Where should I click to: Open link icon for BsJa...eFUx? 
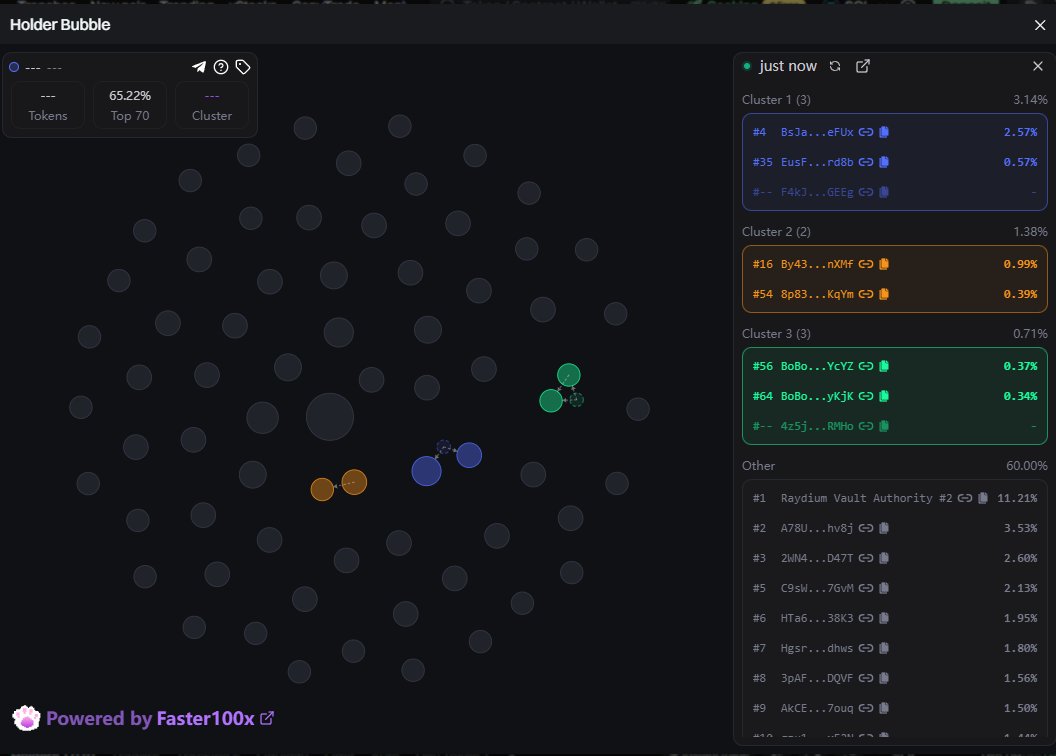(866, 132)
